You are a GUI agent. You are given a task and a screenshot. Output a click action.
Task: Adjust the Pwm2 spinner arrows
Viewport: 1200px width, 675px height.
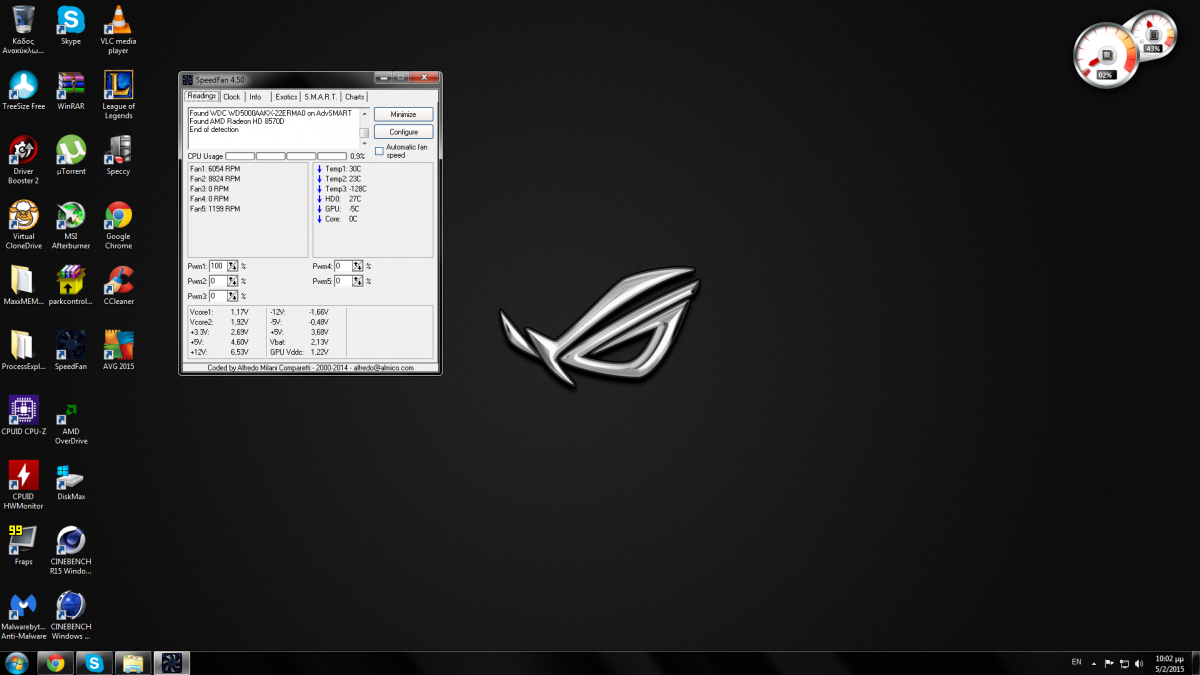[x=233, y=281]
